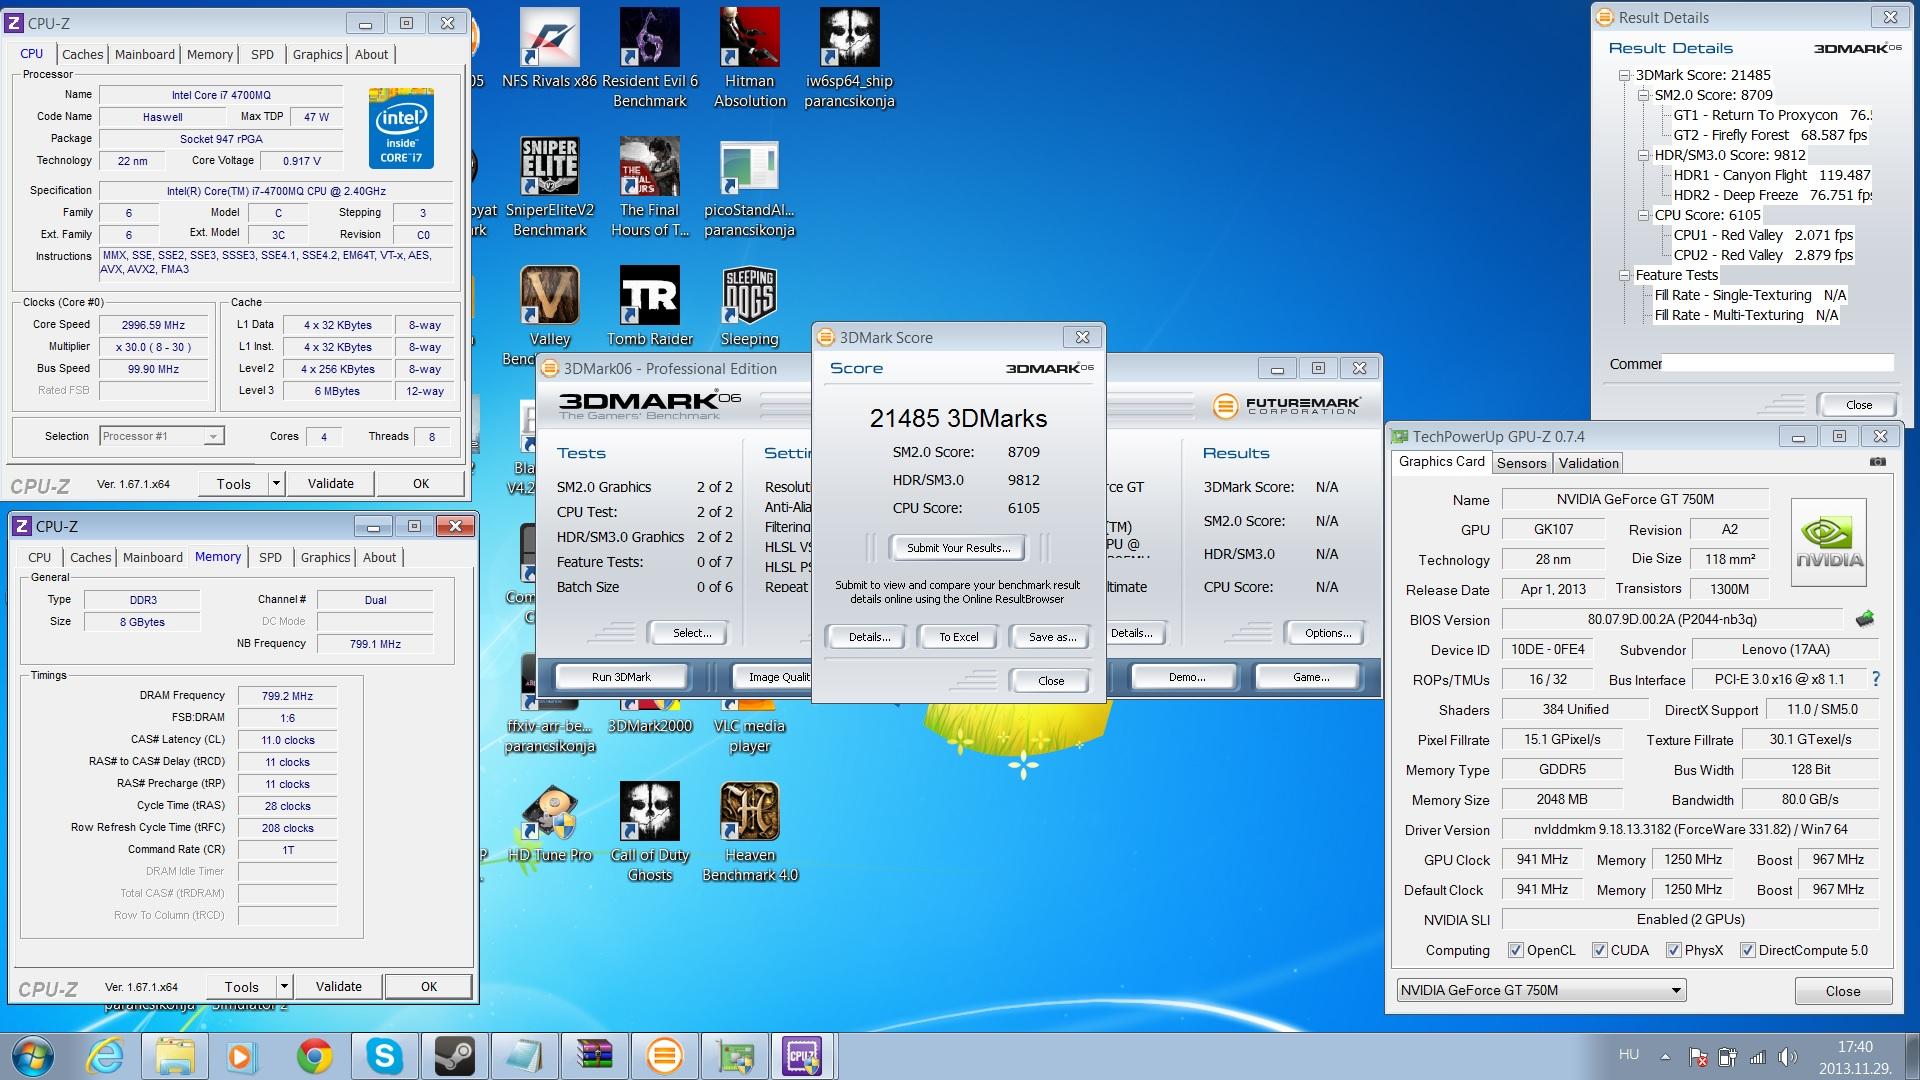The width and height of the screenshot is (1920, 1080).
Task: Open WinRAR taskbar icon
Action: [x=594, y=1056]
